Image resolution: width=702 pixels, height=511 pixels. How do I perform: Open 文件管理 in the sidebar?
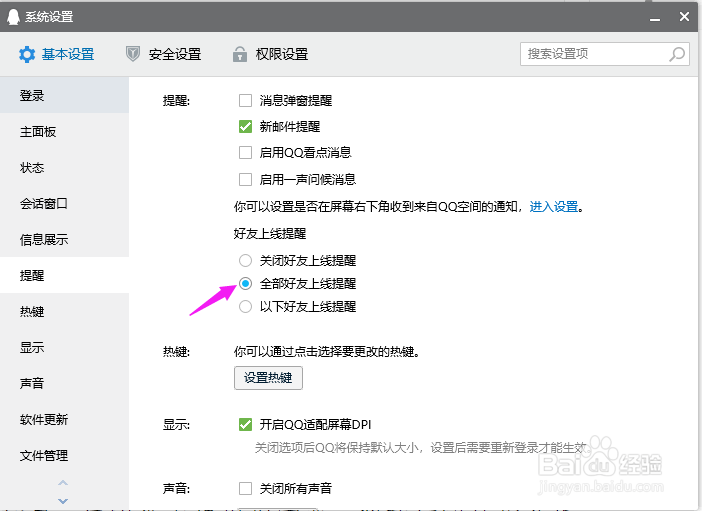[64, 455]
